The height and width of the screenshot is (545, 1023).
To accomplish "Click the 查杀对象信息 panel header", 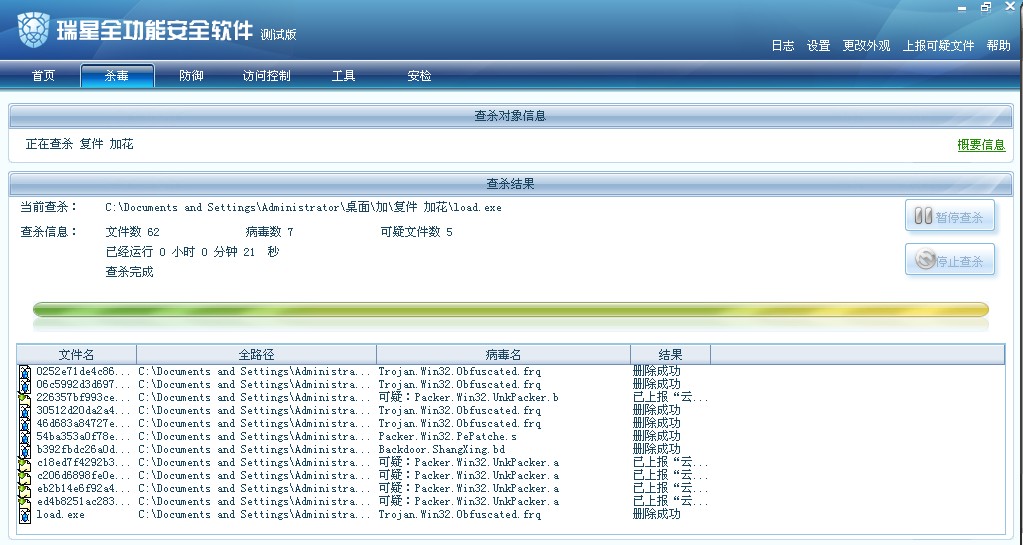I will click(x=510, y=116).
